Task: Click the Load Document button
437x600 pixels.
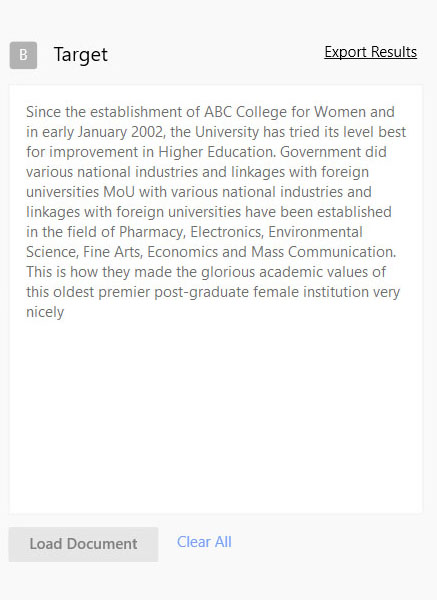Action: (x=83, y=544)
